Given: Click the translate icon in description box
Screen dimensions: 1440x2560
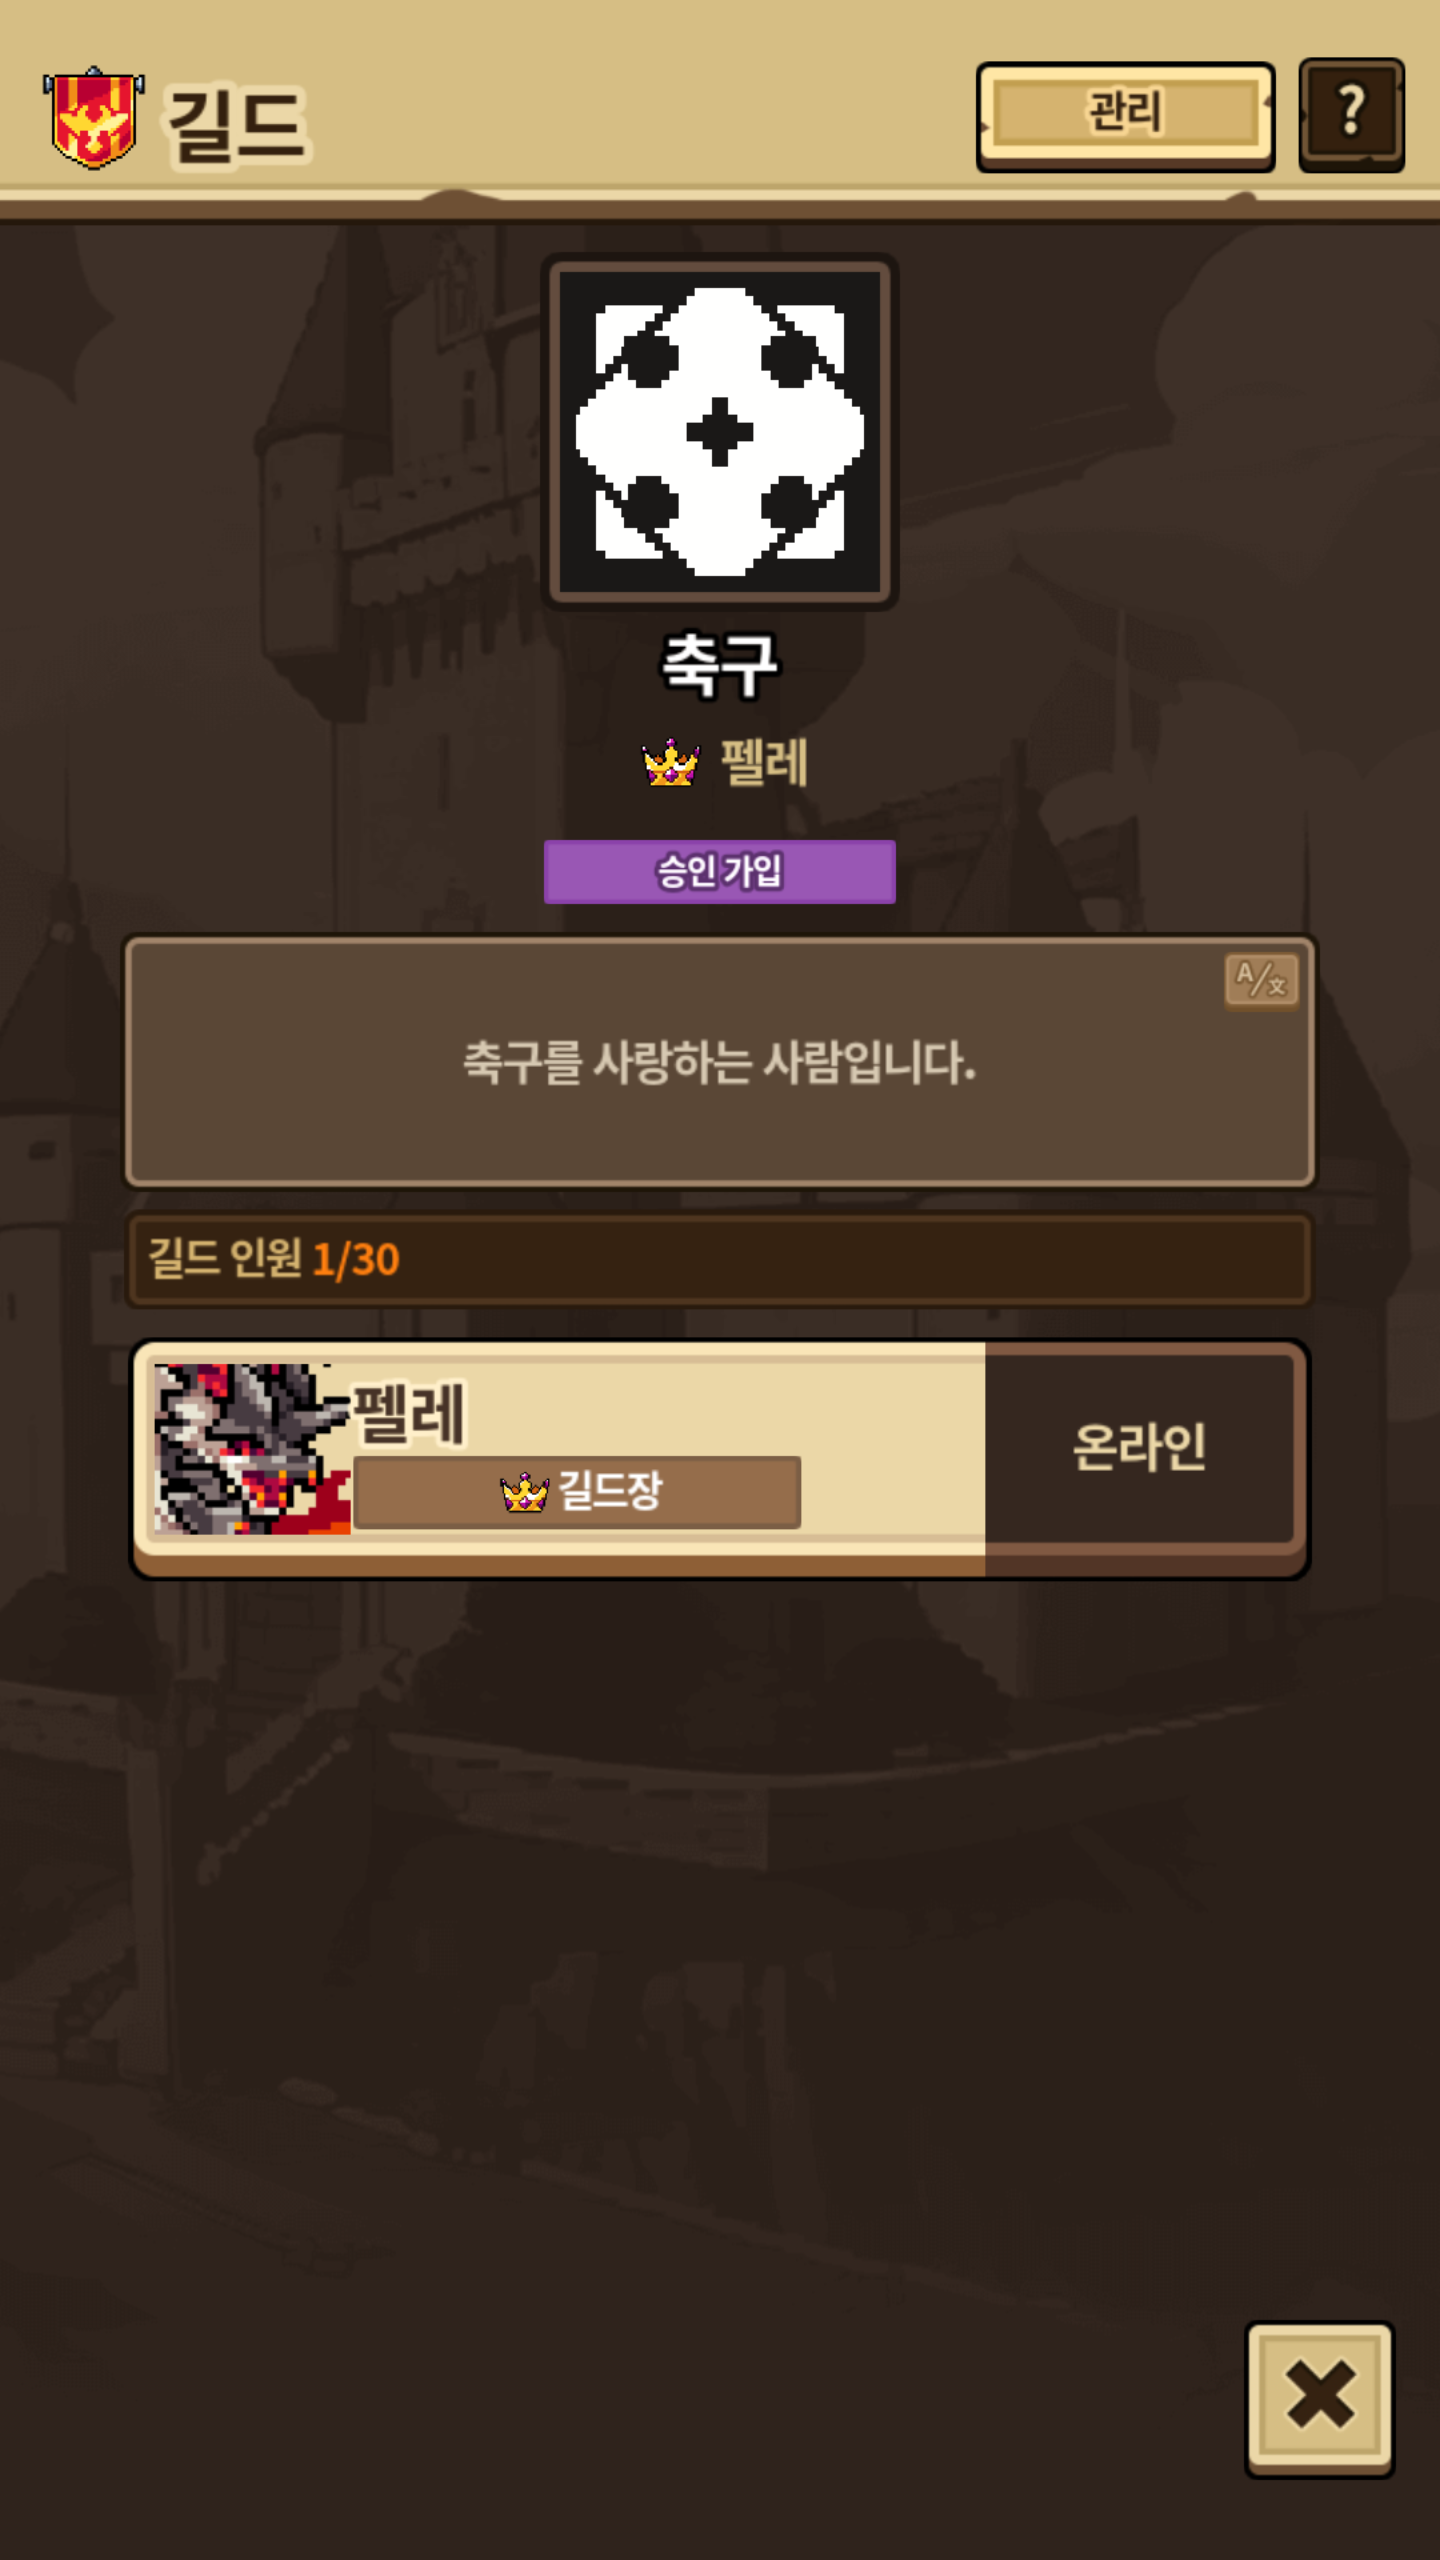Looking at the screenshot, I should [x=1262, y=980].
